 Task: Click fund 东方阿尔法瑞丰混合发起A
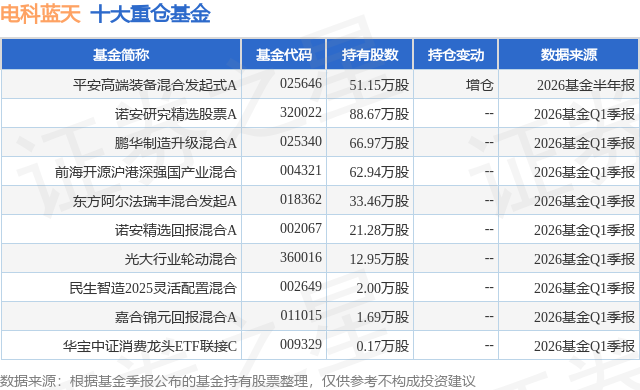click(155, 201)
